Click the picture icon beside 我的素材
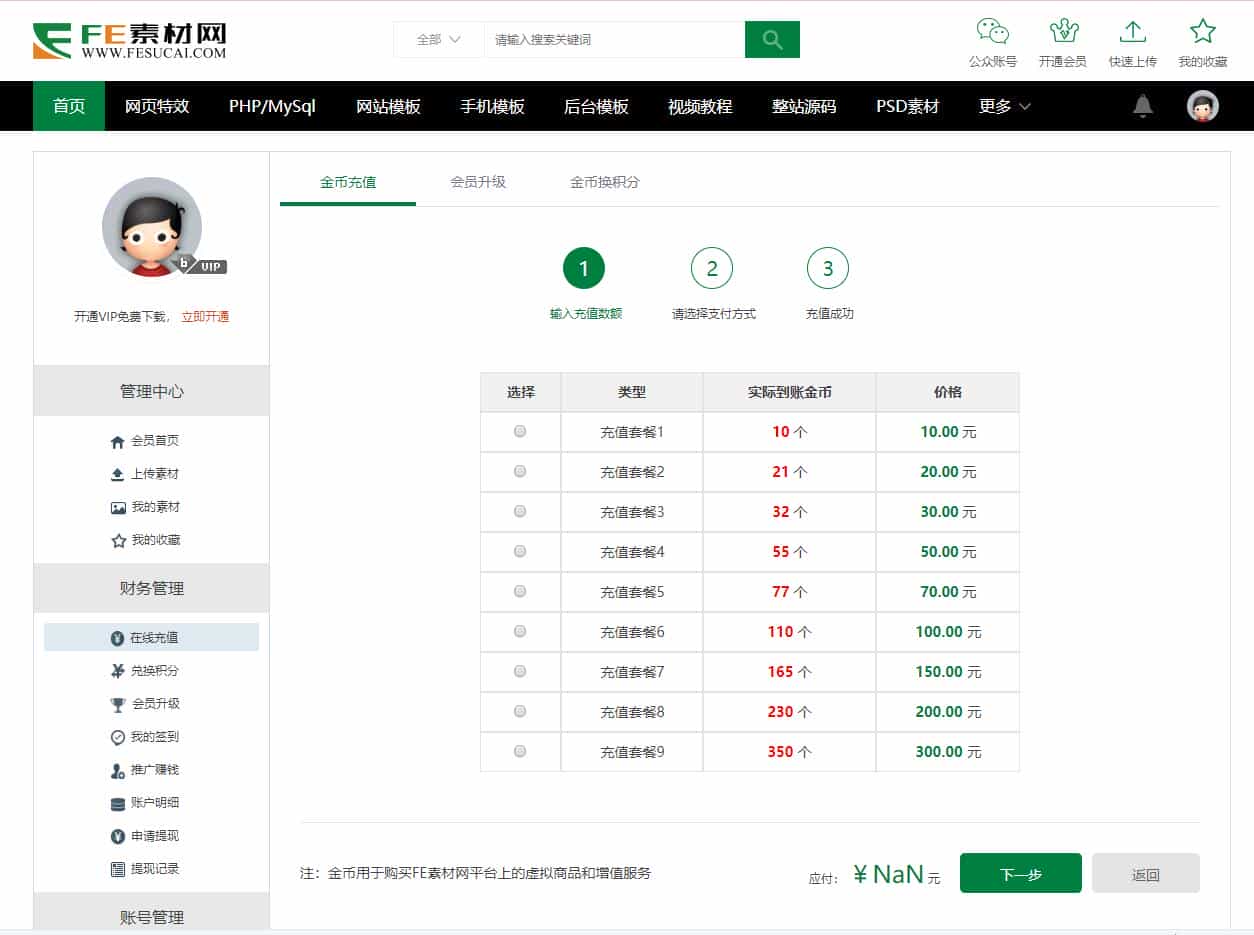 [x=118, y=507]
